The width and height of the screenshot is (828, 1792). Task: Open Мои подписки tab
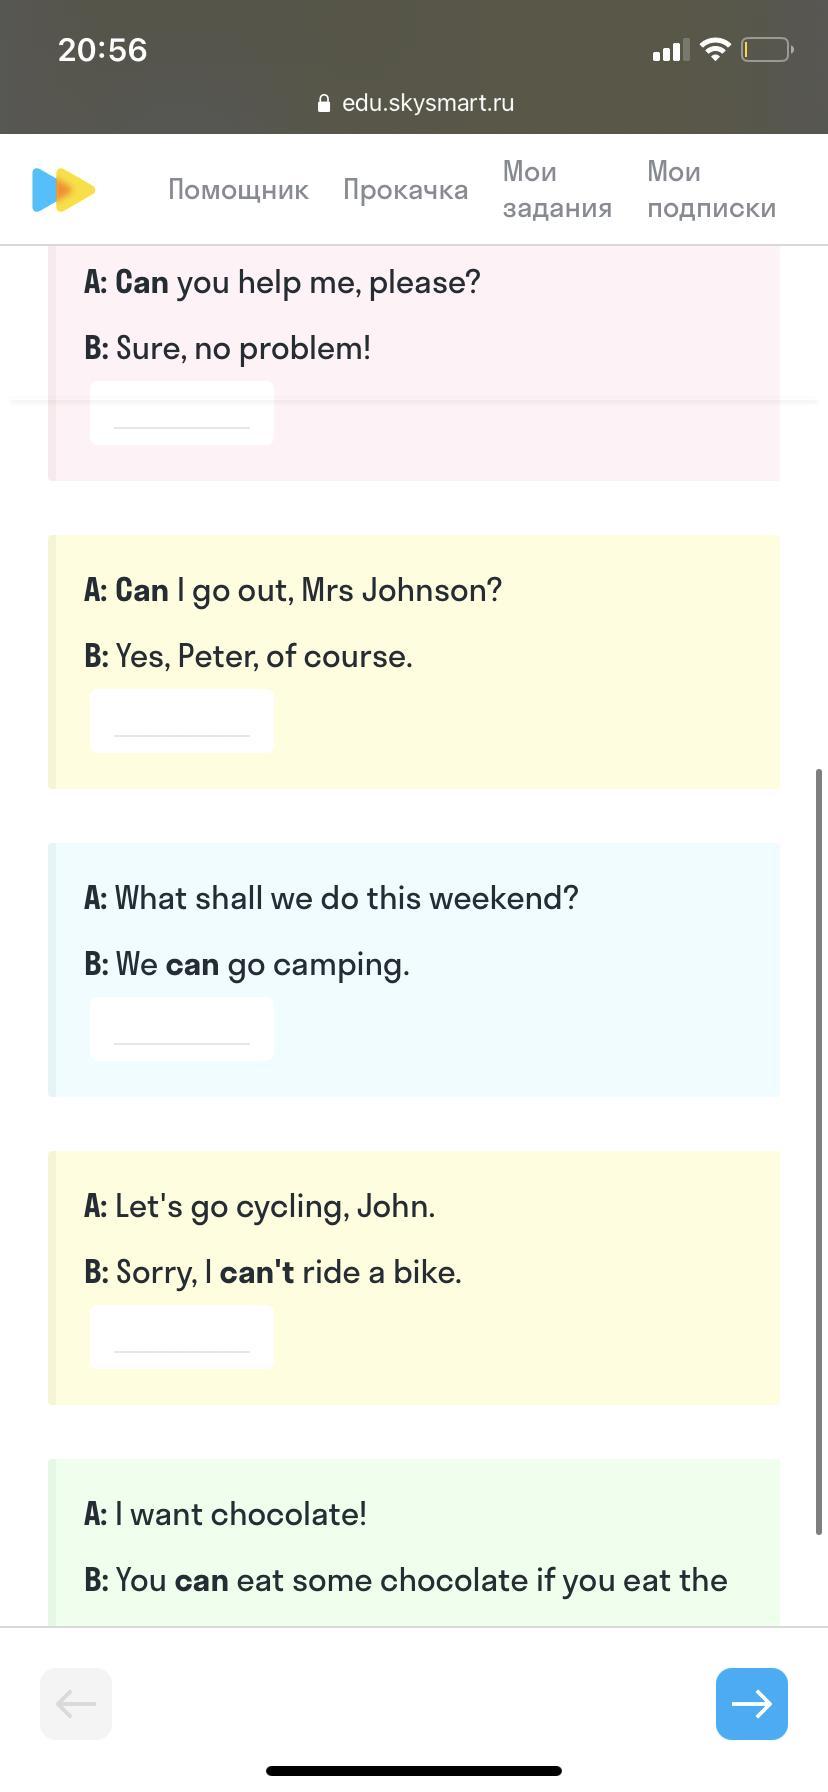tap(711, 190)
